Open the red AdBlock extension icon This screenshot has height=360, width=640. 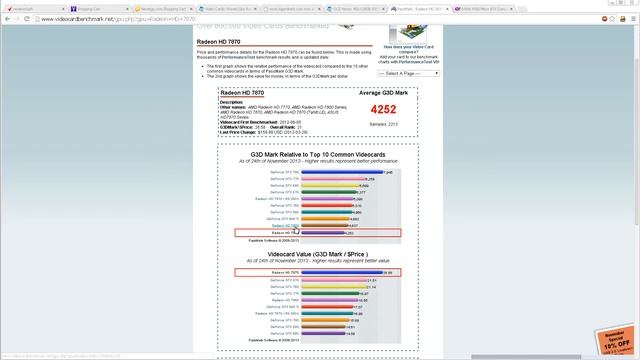tap(604, 19)
